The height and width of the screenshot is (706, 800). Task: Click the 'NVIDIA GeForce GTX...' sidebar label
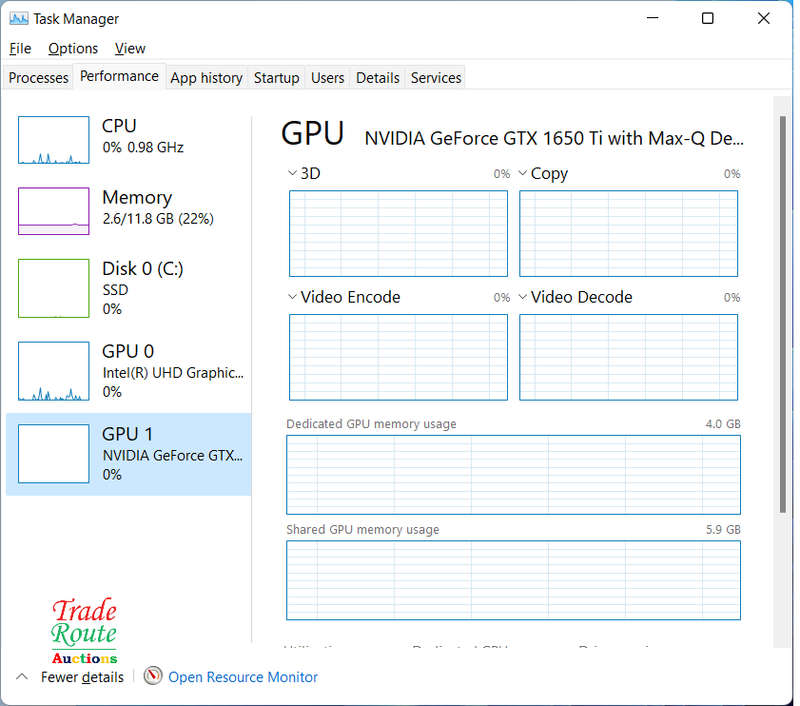click(172, 456)
